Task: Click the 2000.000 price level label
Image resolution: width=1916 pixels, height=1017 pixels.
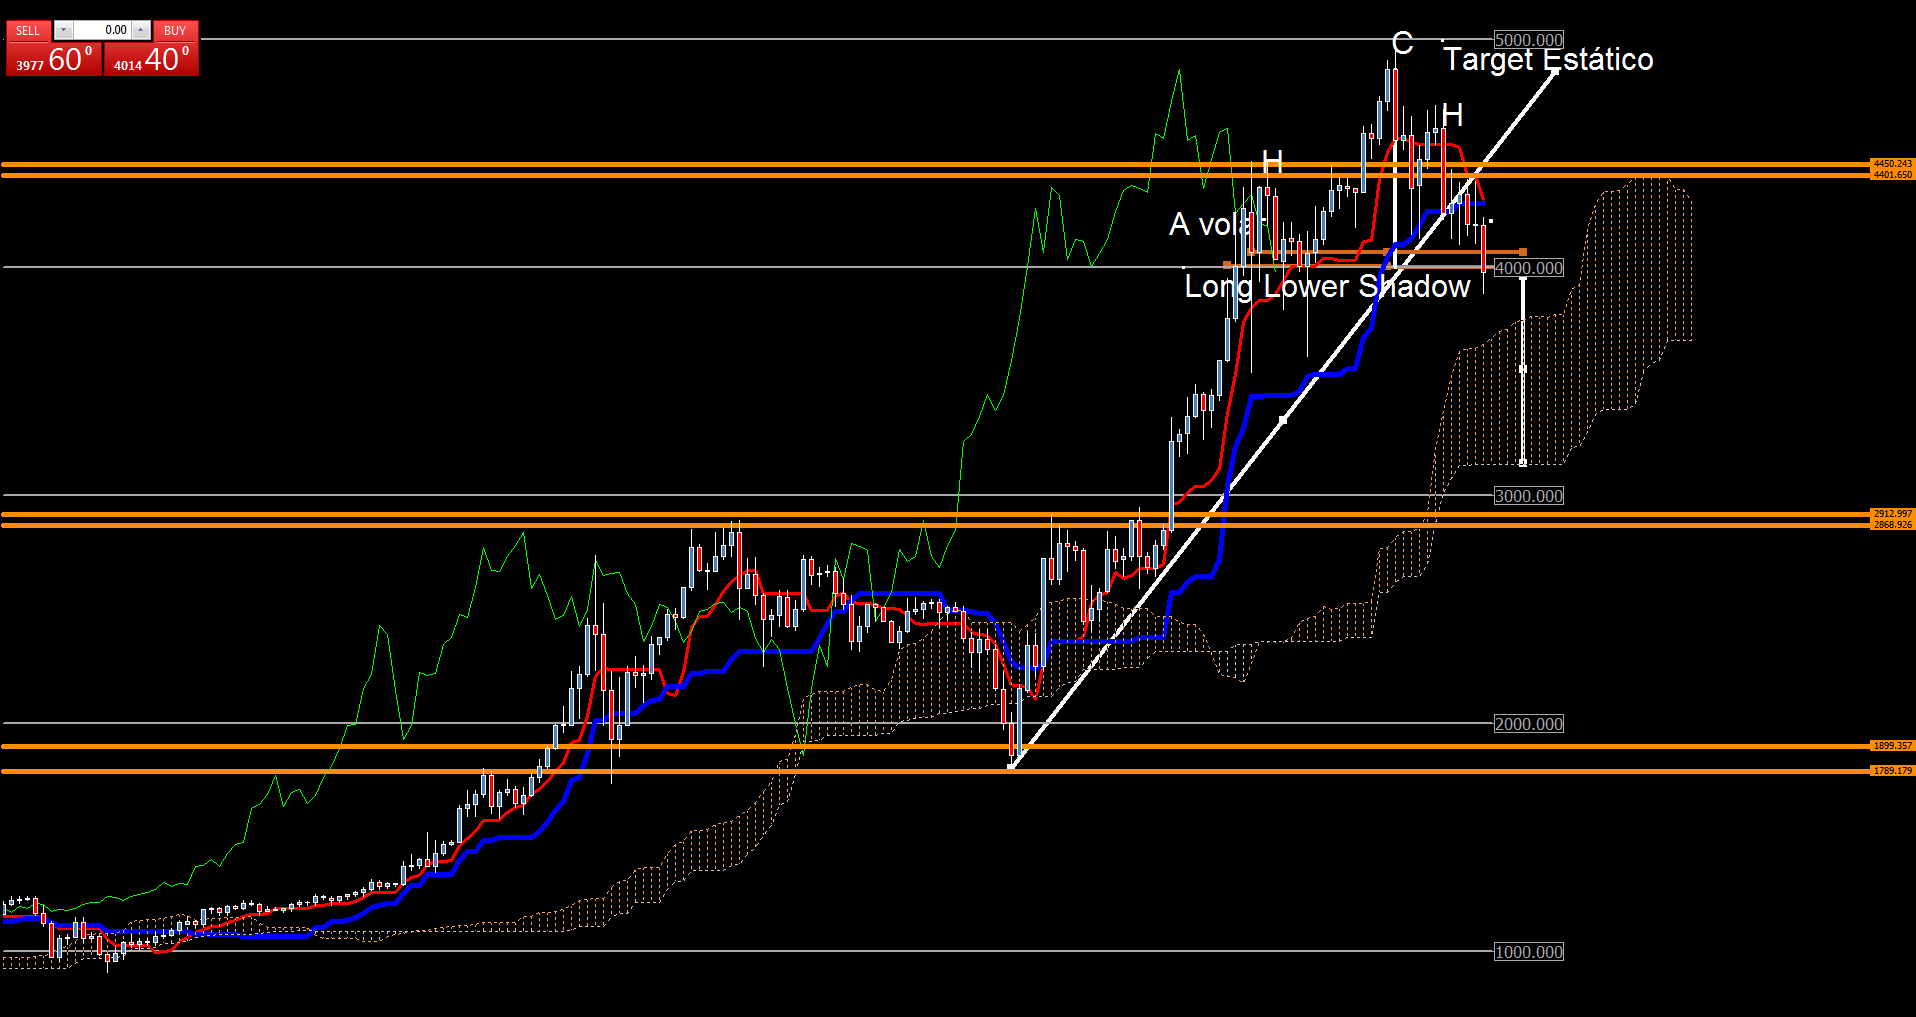Action: click(1528, 724)
